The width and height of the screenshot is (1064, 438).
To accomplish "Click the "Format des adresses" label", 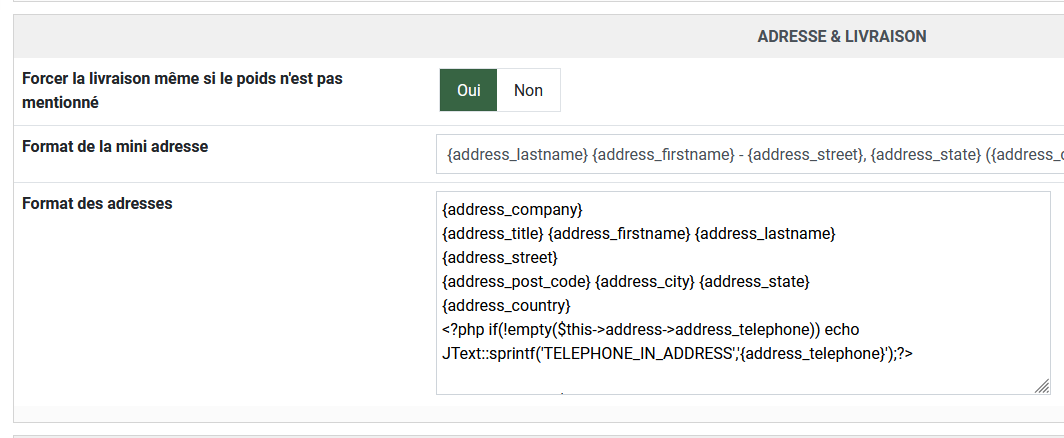I will [97, 203].
